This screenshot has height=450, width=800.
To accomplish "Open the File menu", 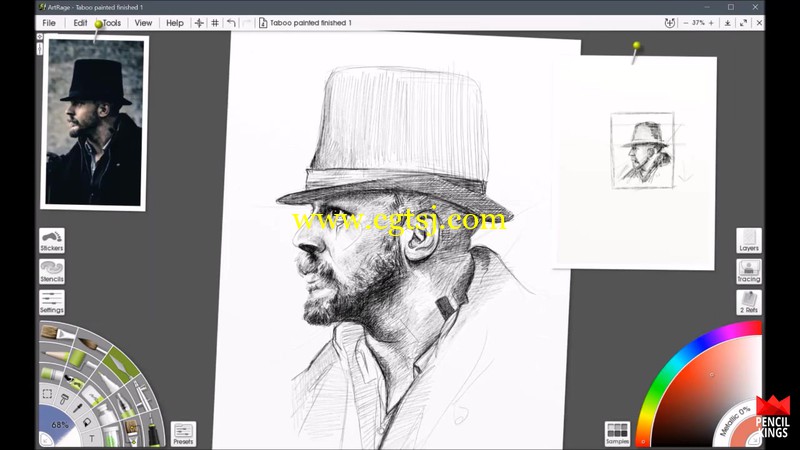I will (49, 23).
